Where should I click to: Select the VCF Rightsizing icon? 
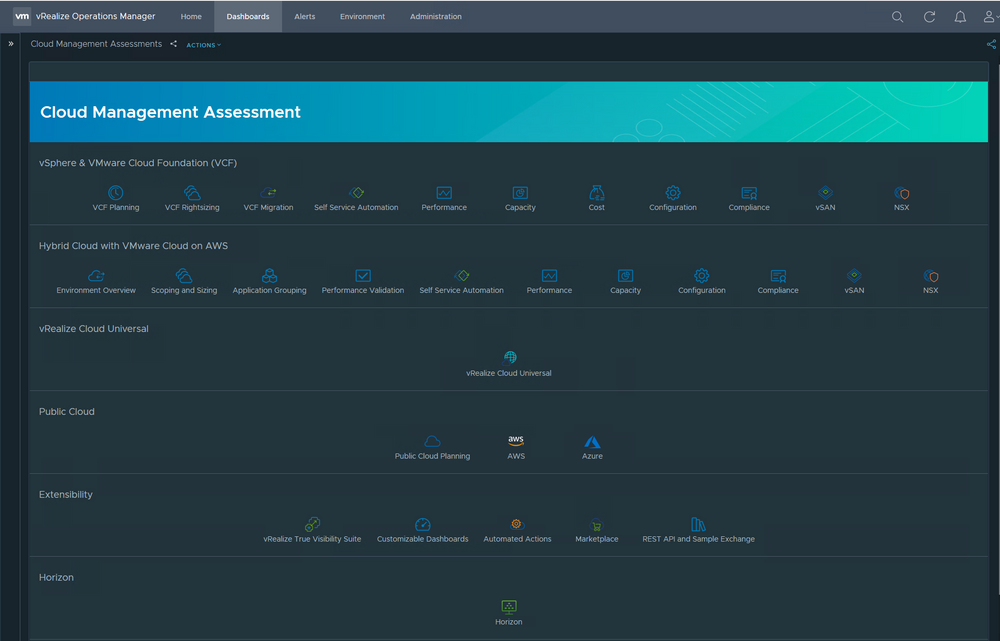tap(192, 193)
